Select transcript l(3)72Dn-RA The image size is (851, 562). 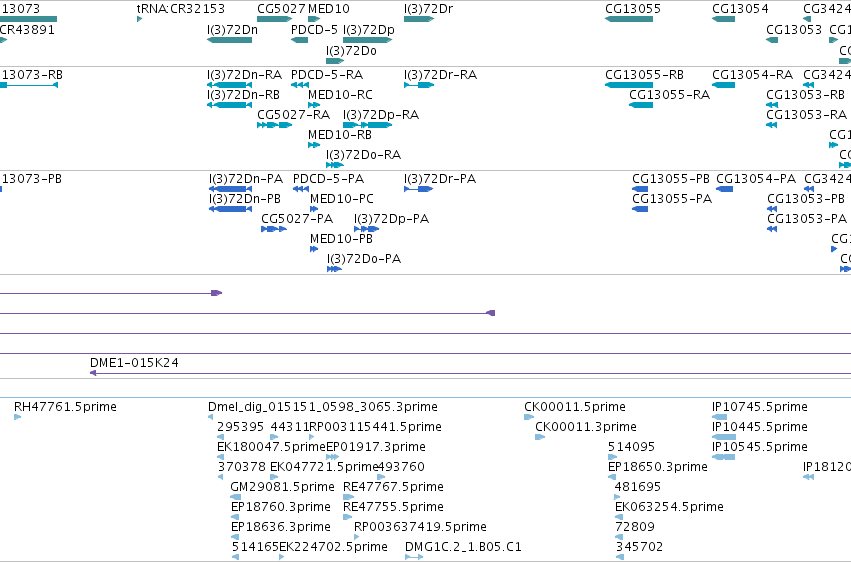[244, 75]
